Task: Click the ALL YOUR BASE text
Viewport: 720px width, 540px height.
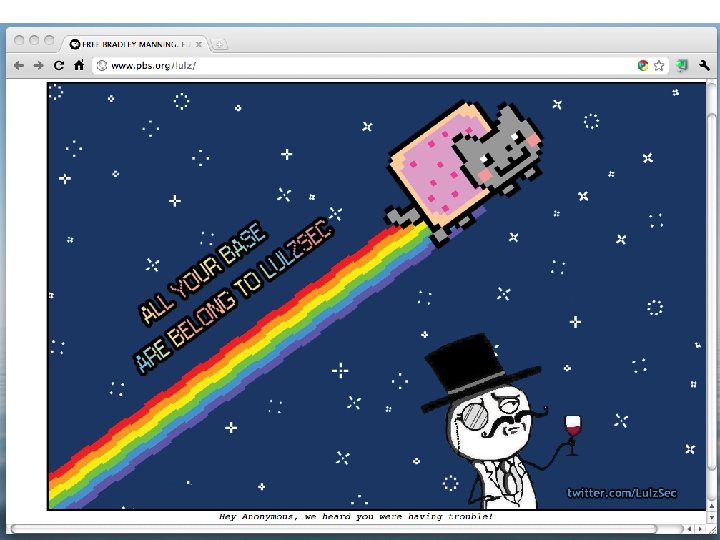Action: [x=202, y=273]
